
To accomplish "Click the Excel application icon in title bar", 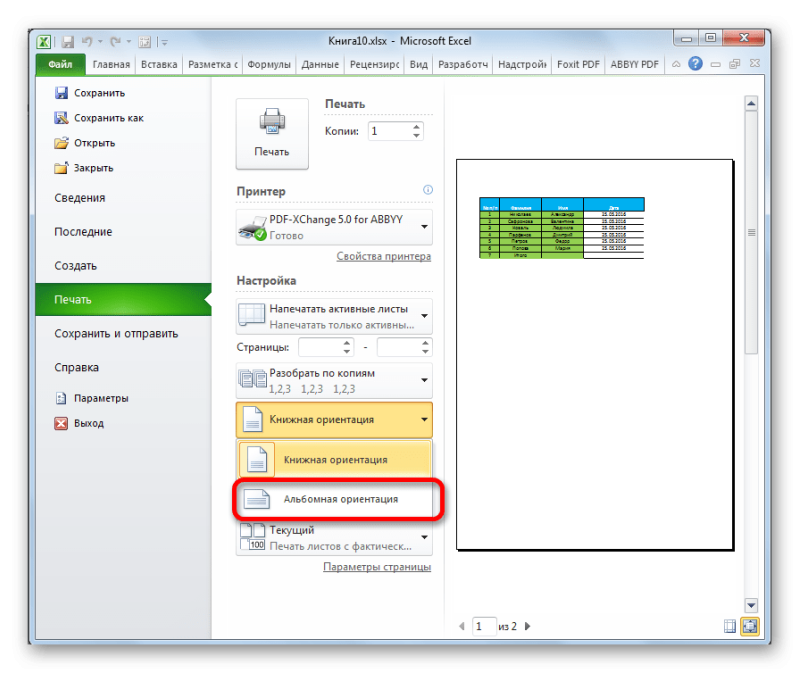I will (x=44, y=41).
